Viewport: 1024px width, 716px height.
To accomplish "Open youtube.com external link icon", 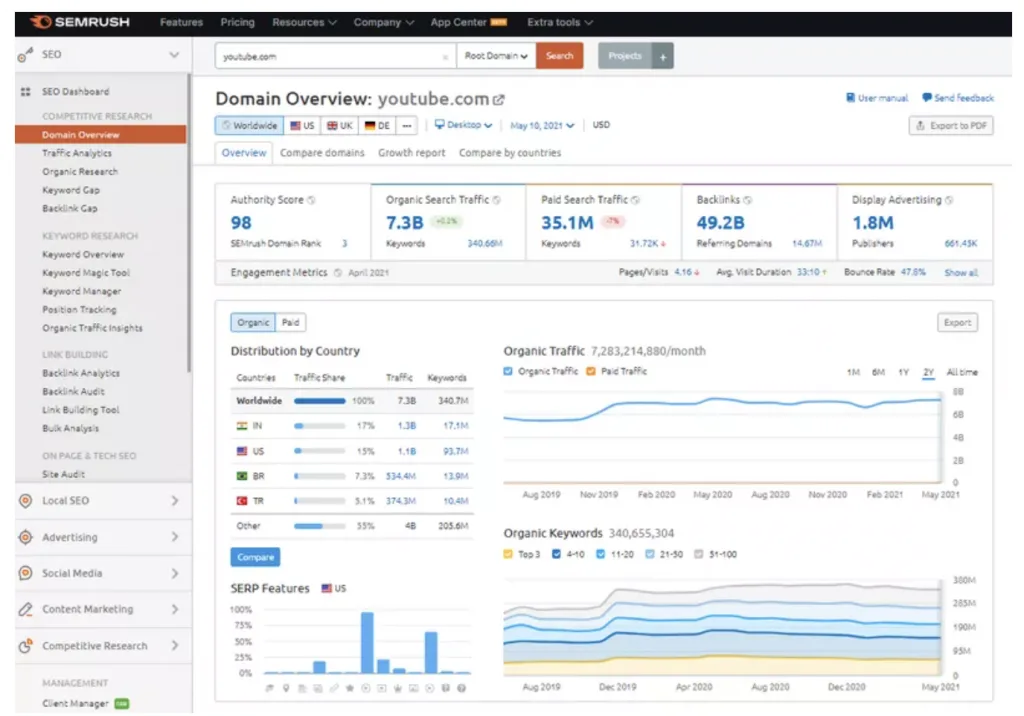I will pos(499,100).
